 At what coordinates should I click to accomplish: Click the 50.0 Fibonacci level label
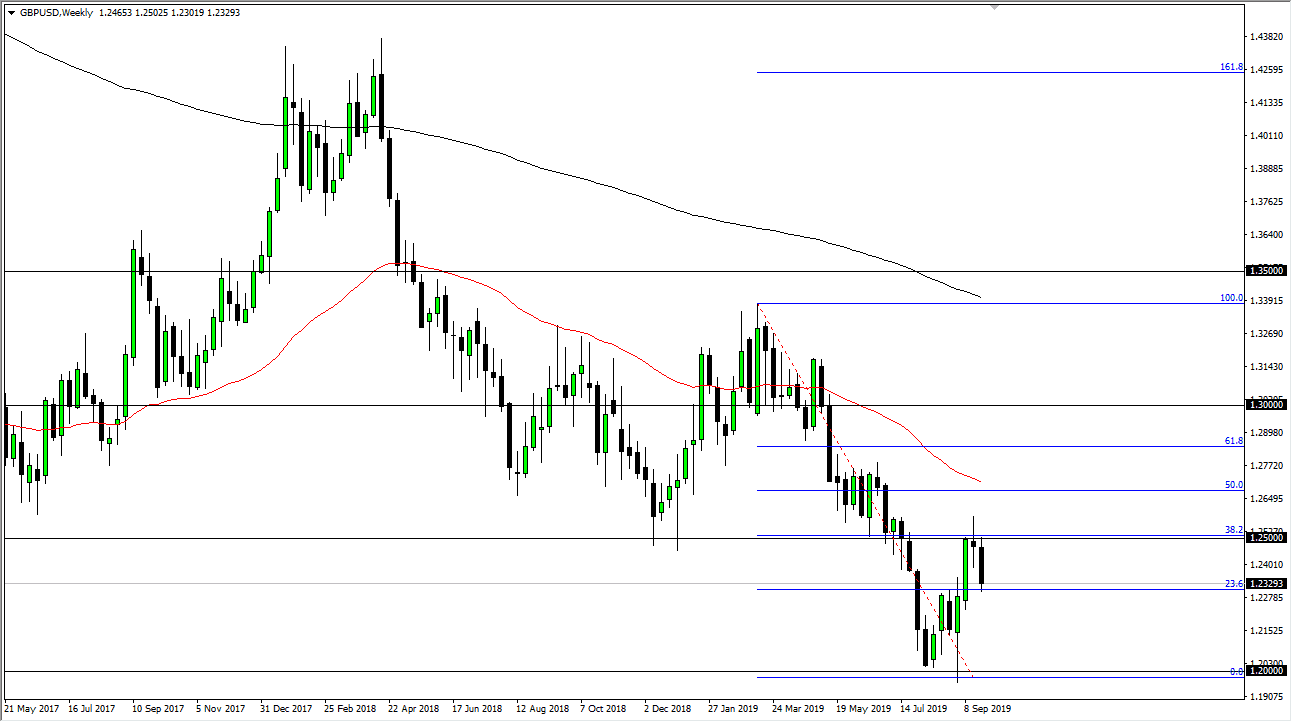[x=1236, y=484]
